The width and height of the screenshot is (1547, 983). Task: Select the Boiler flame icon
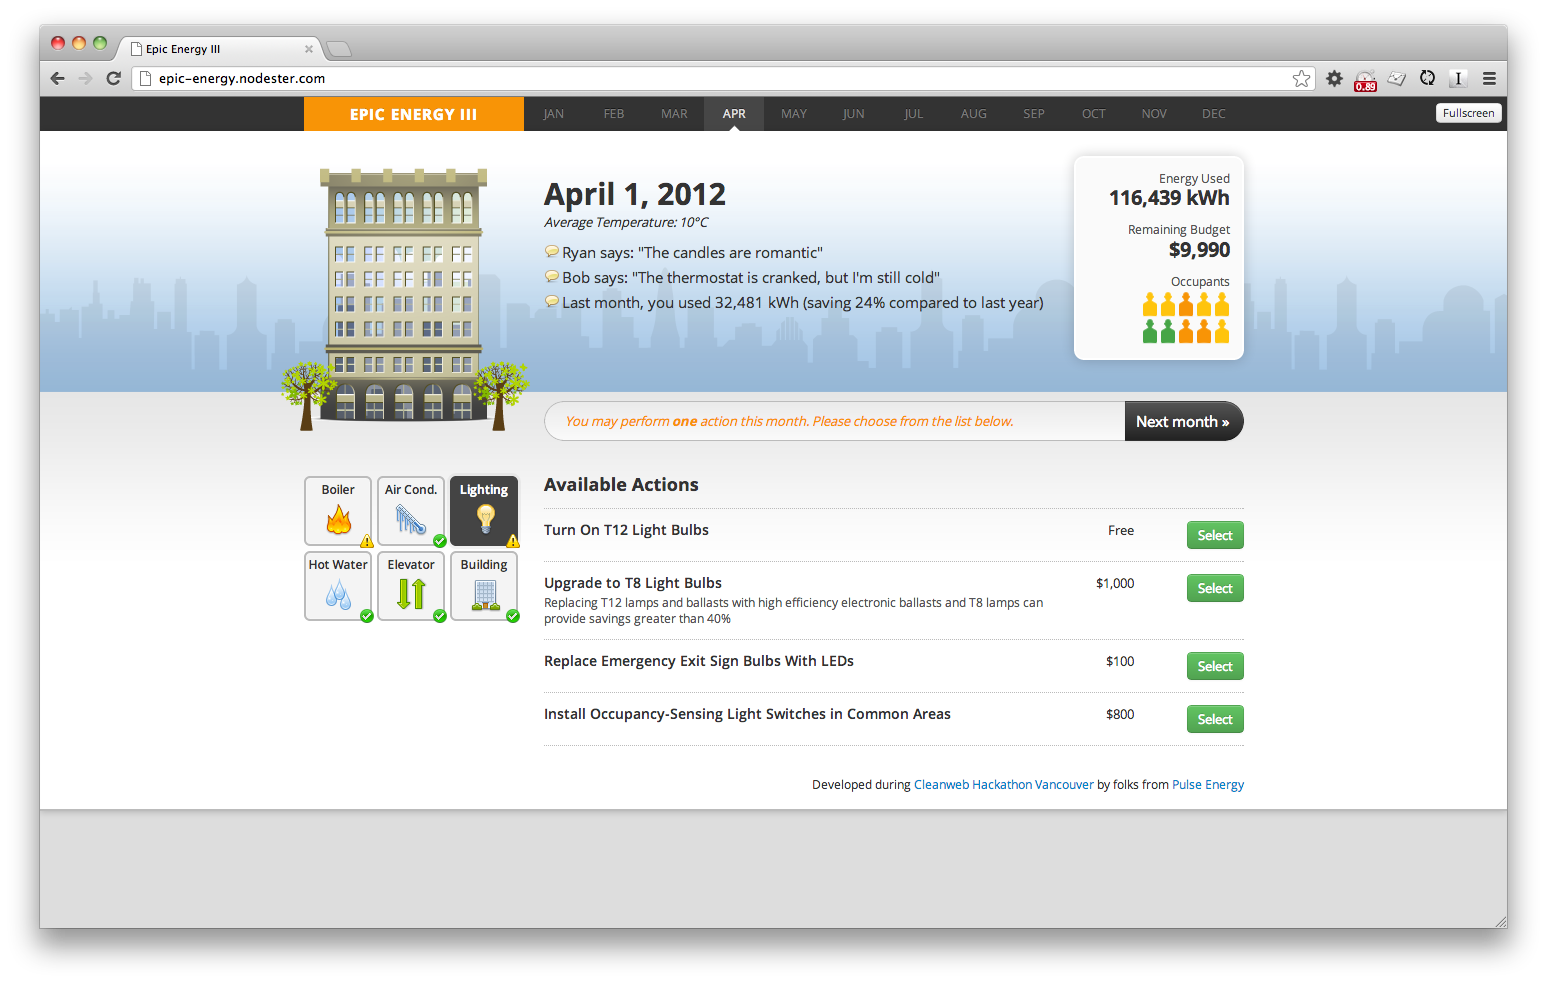338,519
